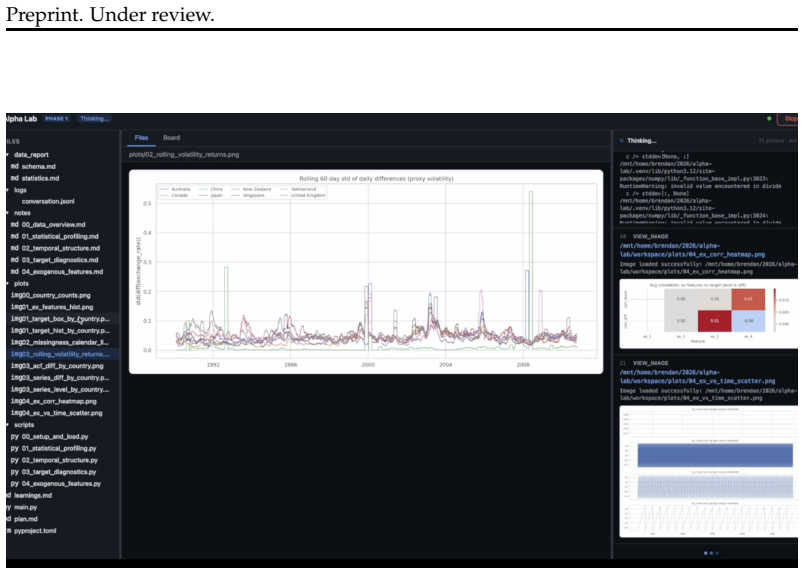
Task: Open image icon for 04_ex_corr_heatmap.png
Action: click(15, 401)
